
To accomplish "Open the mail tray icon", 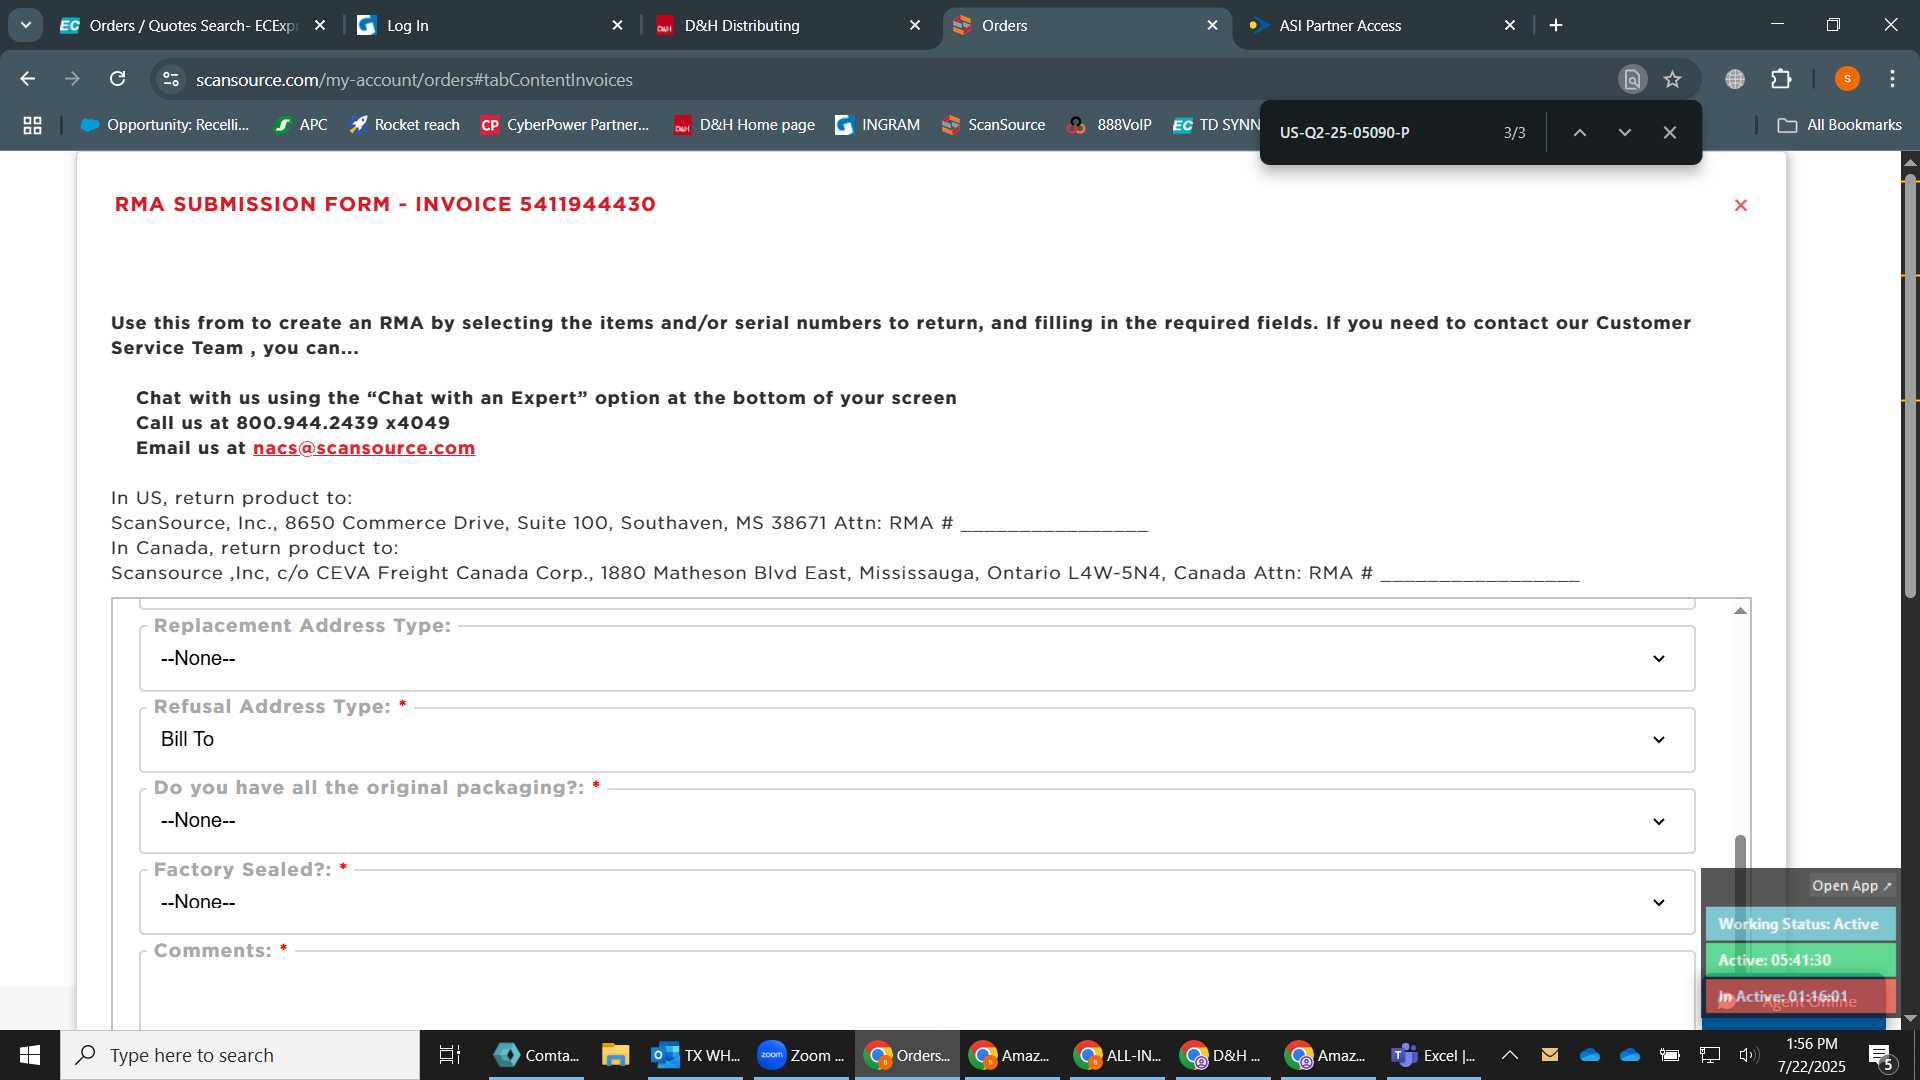I will tap(1550, 1054).
